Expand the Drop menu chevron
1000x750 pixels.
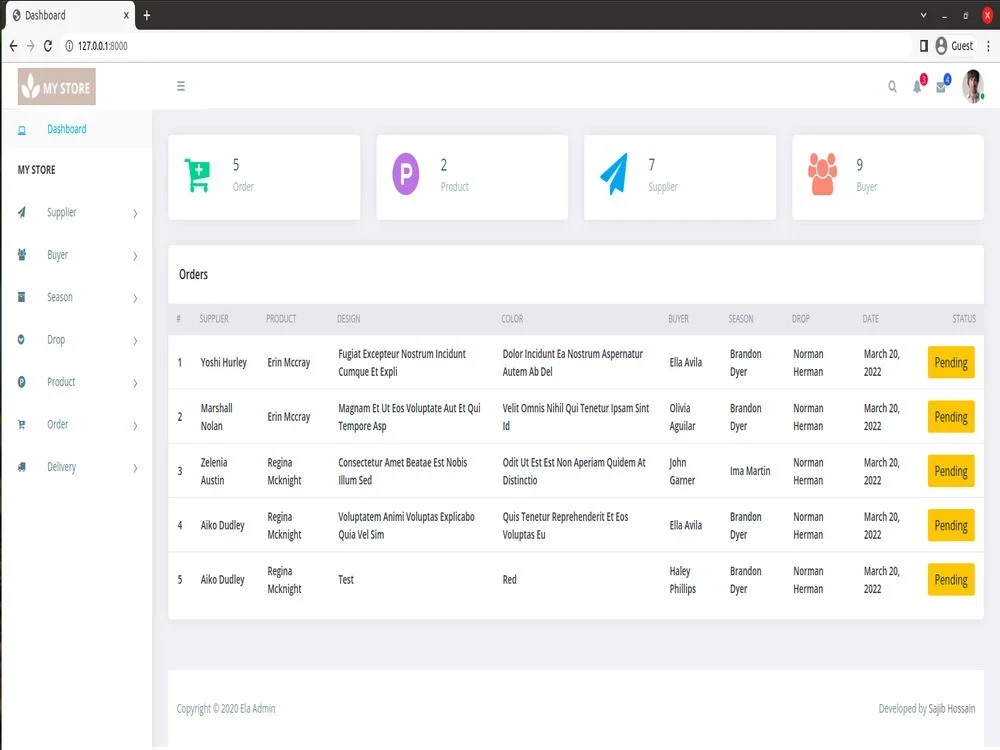[135, 341]
